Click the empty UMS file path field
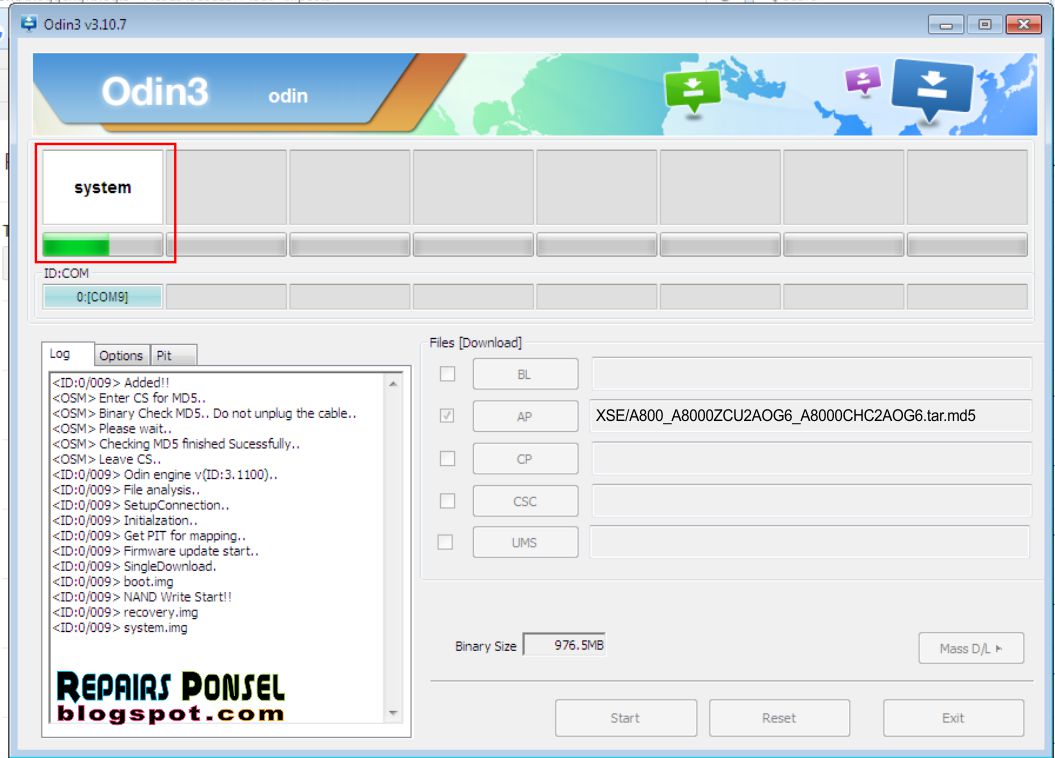 [809, 541]
